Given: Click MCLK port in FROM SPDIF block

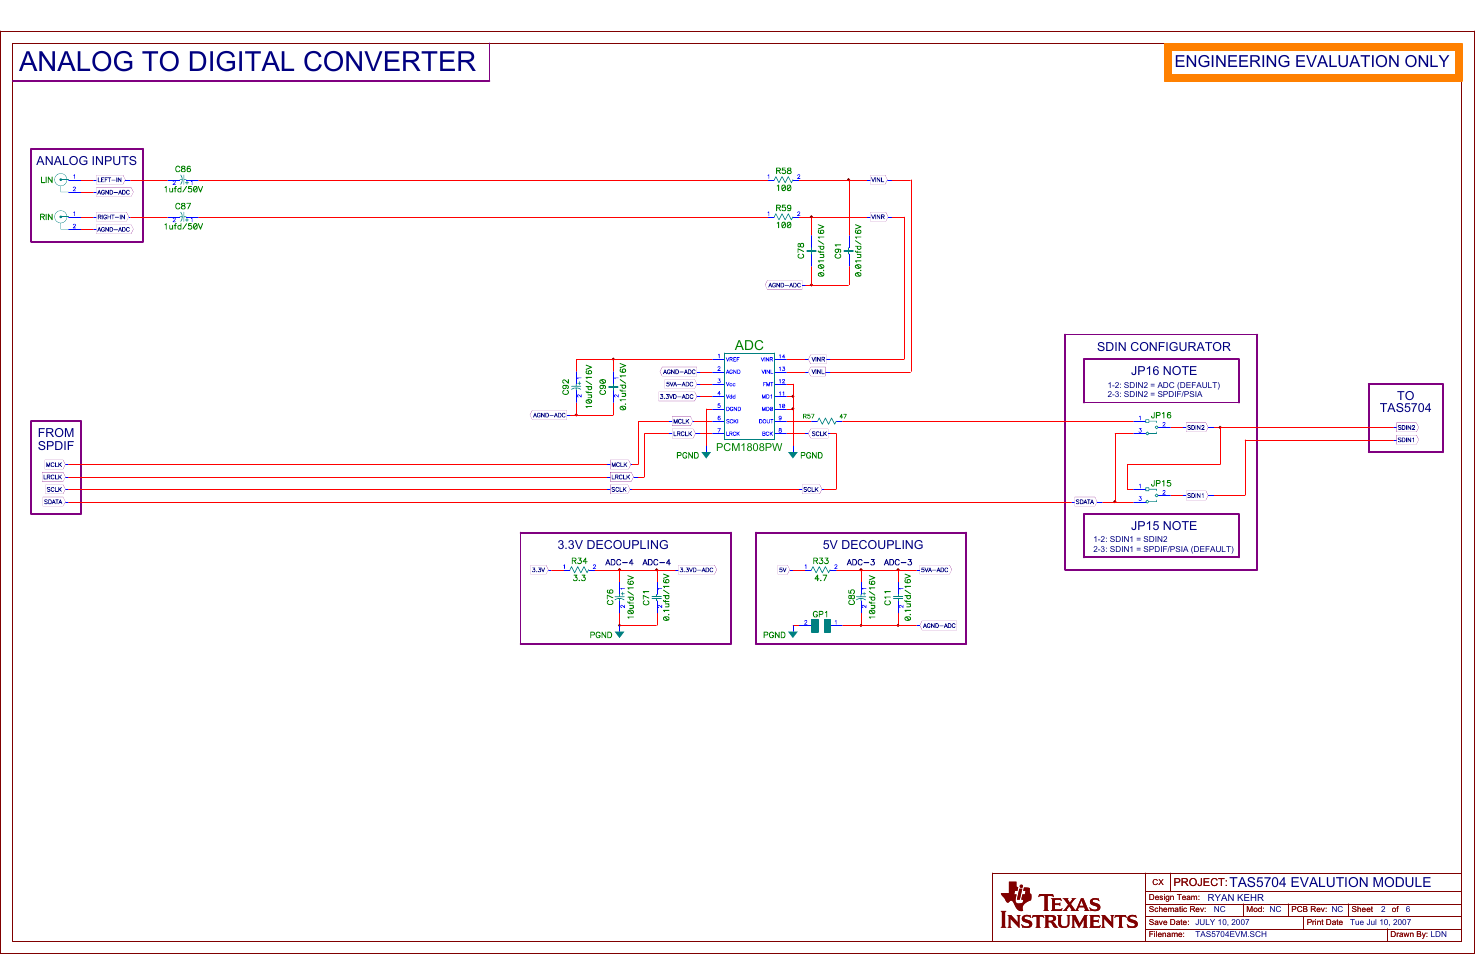Looking at the screenshot, I should pos(54,465).
